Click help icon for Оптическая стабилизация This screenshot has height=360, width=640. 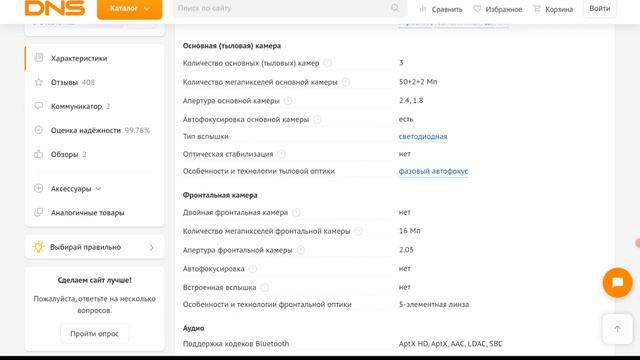point(281,154)
